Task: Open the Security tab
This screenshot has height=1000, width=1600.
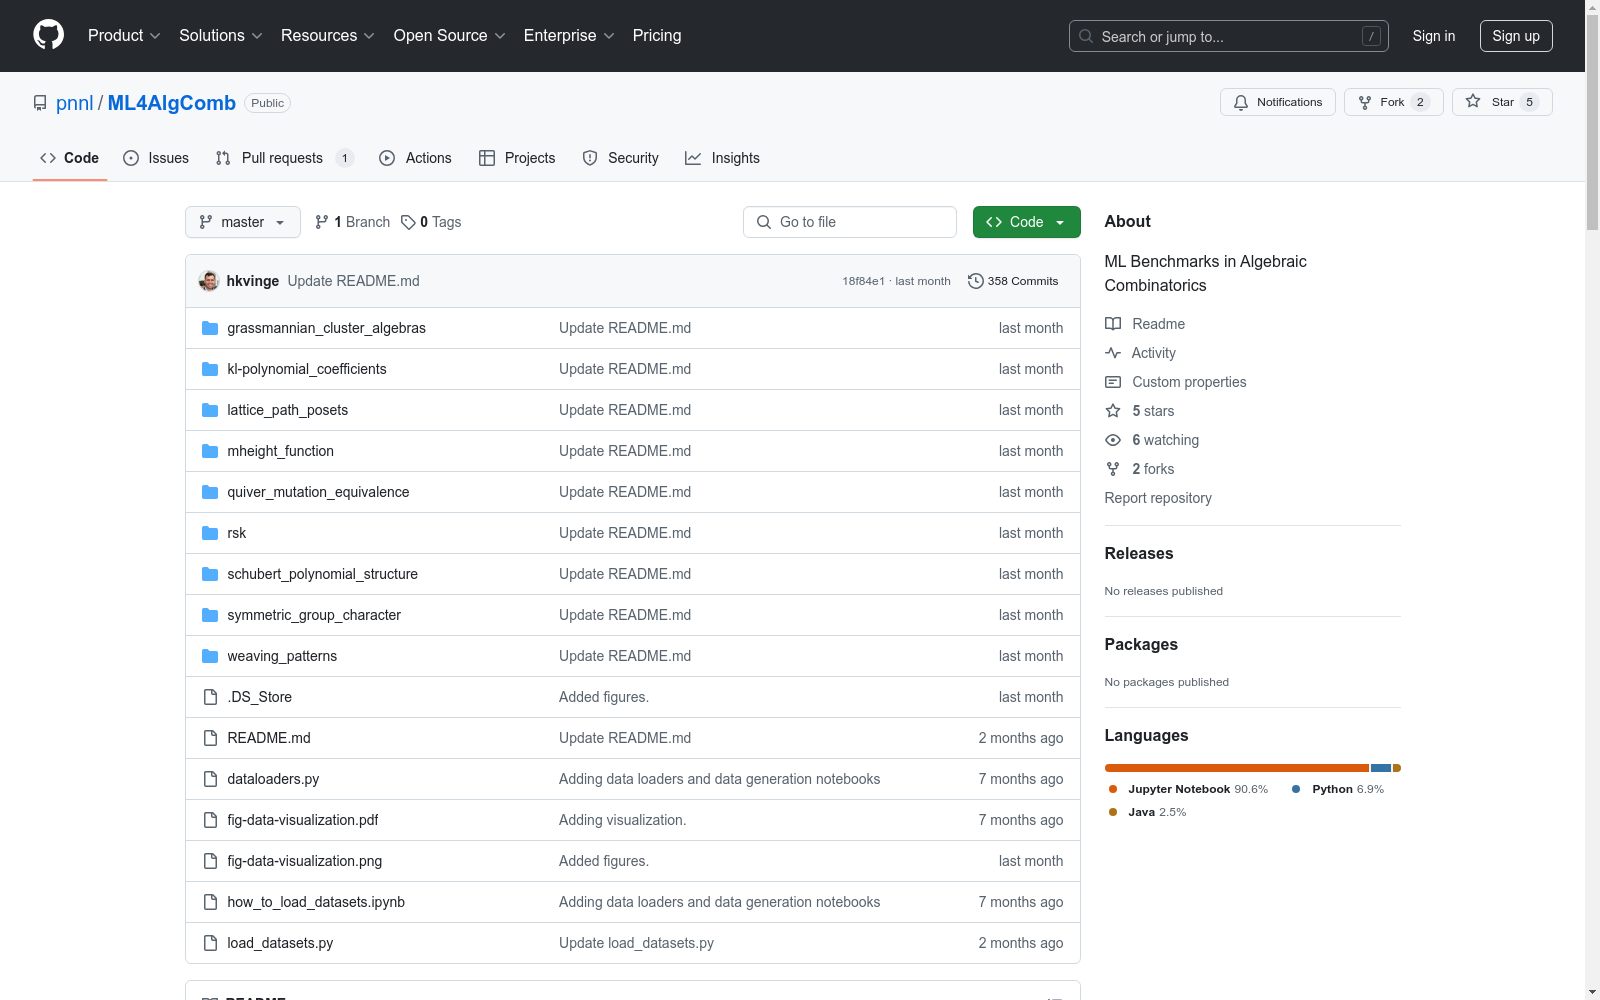Action: click(x=621, y=158)
